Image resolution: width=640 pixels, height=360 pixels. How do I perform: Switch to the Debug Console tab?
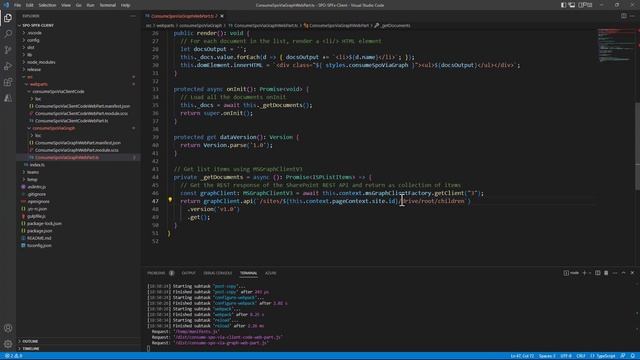tap(218, 273)
